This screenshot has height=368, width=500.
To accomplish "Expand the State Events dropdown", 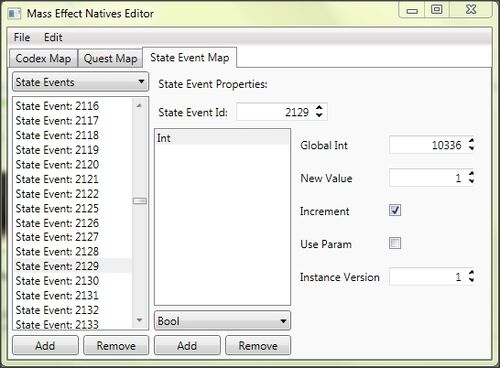I will pos(80,82).
